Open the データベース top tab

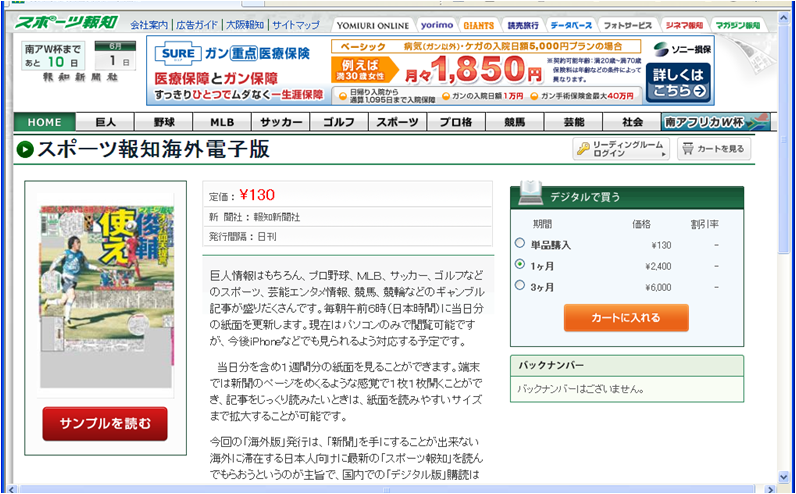pyautogui.click(x=571, y=25)
